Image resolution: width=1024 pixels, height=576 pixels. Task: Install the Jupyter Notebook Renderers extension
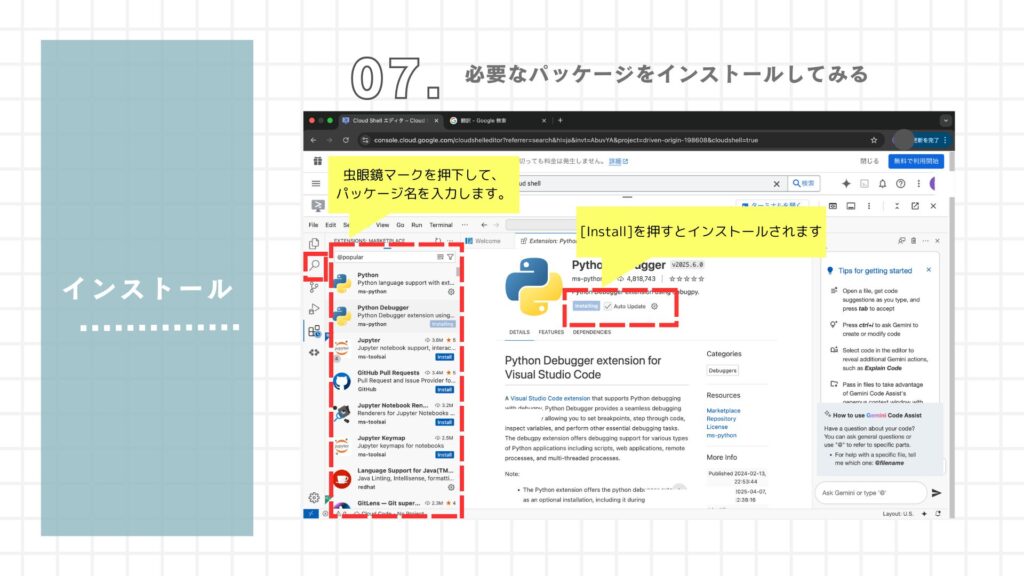coord(445,423)
